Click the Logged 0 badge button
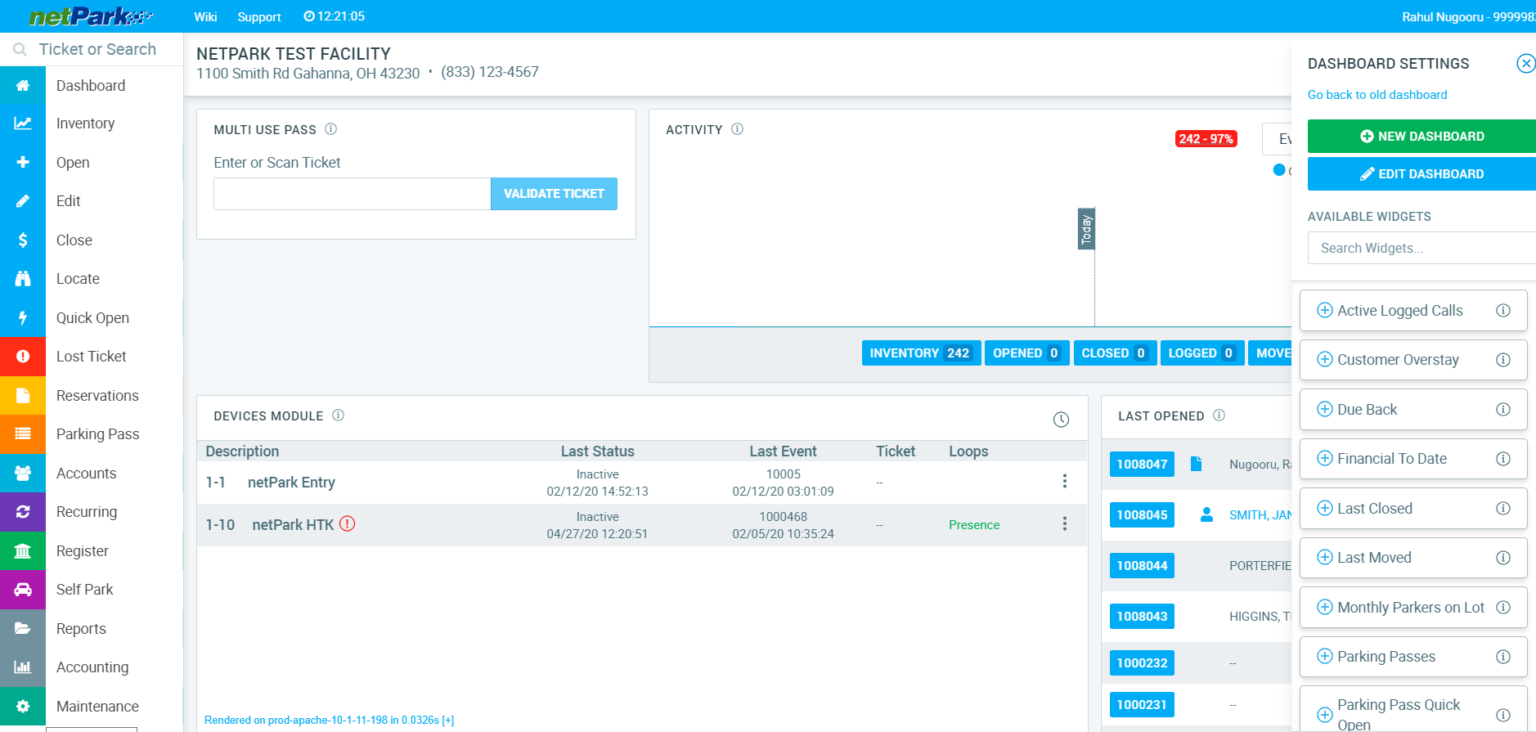Viewport: 1536px width, 732px height. click(x=1202, y=353)
